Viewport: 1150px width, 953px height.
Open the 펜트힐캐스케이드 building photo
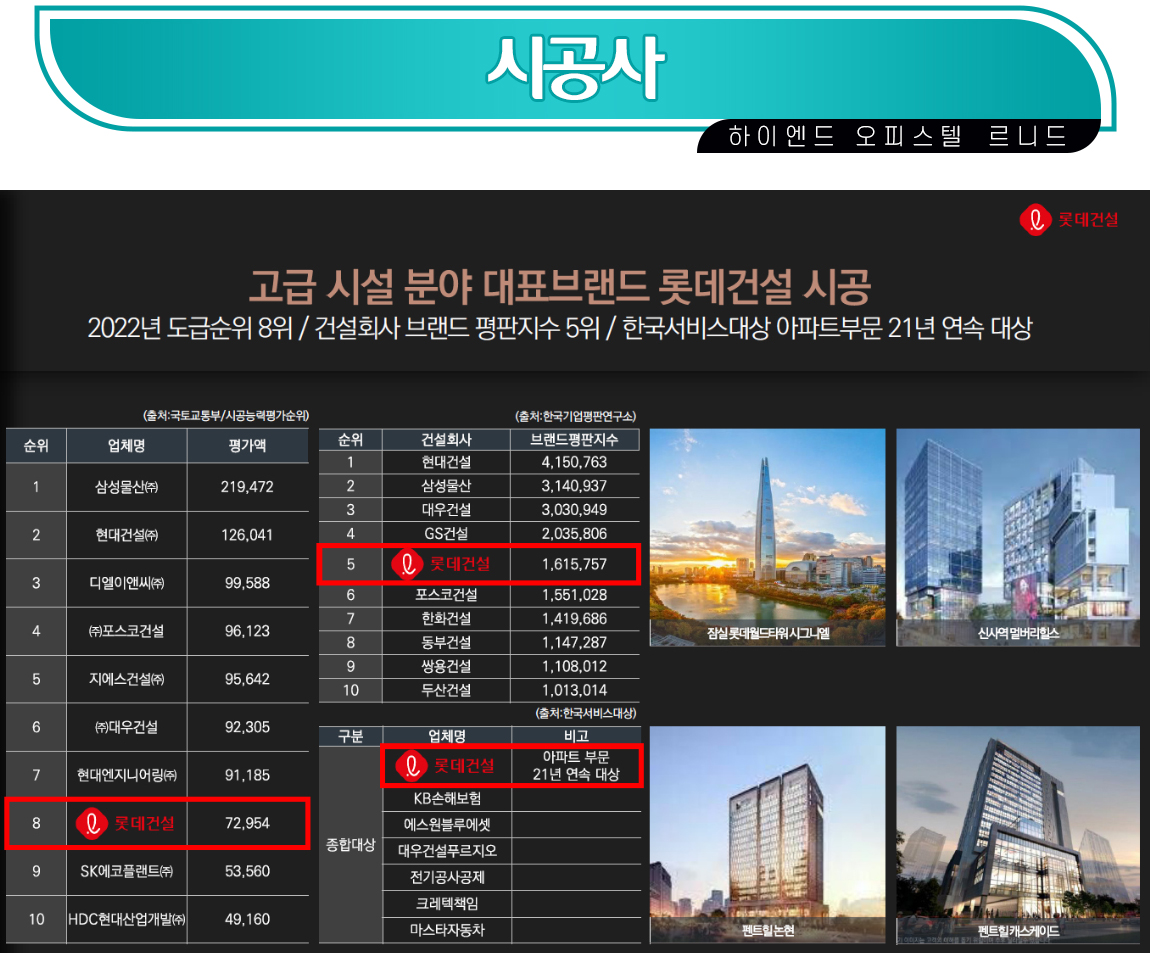(1018, 834)
